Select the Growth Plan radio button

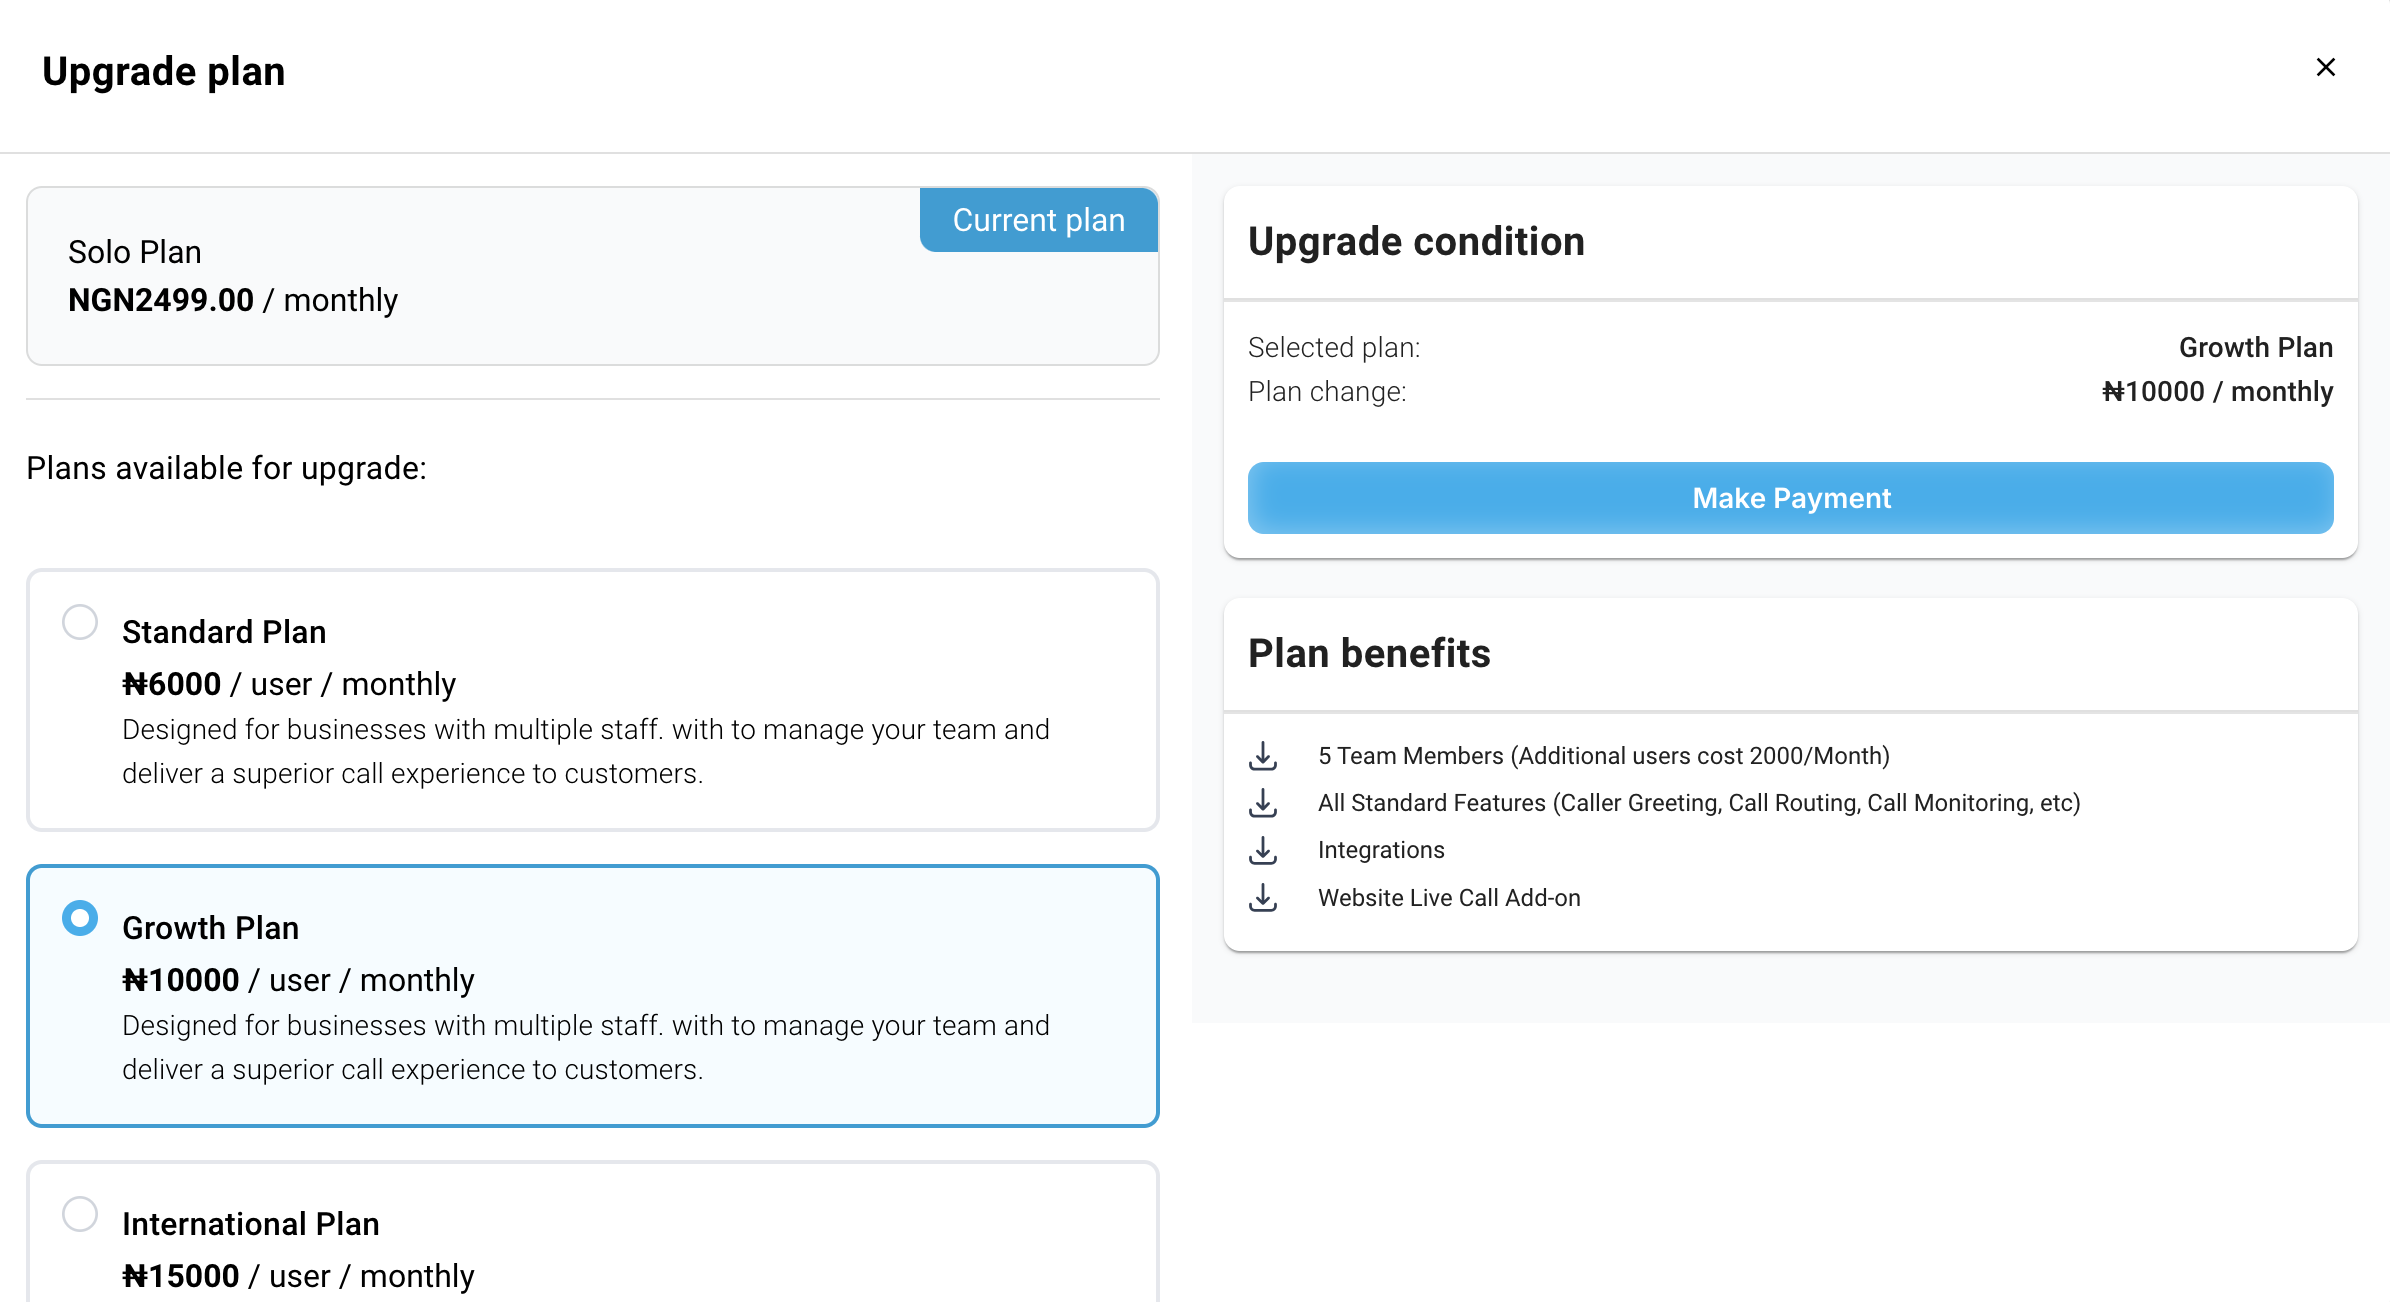pos(80,918)
